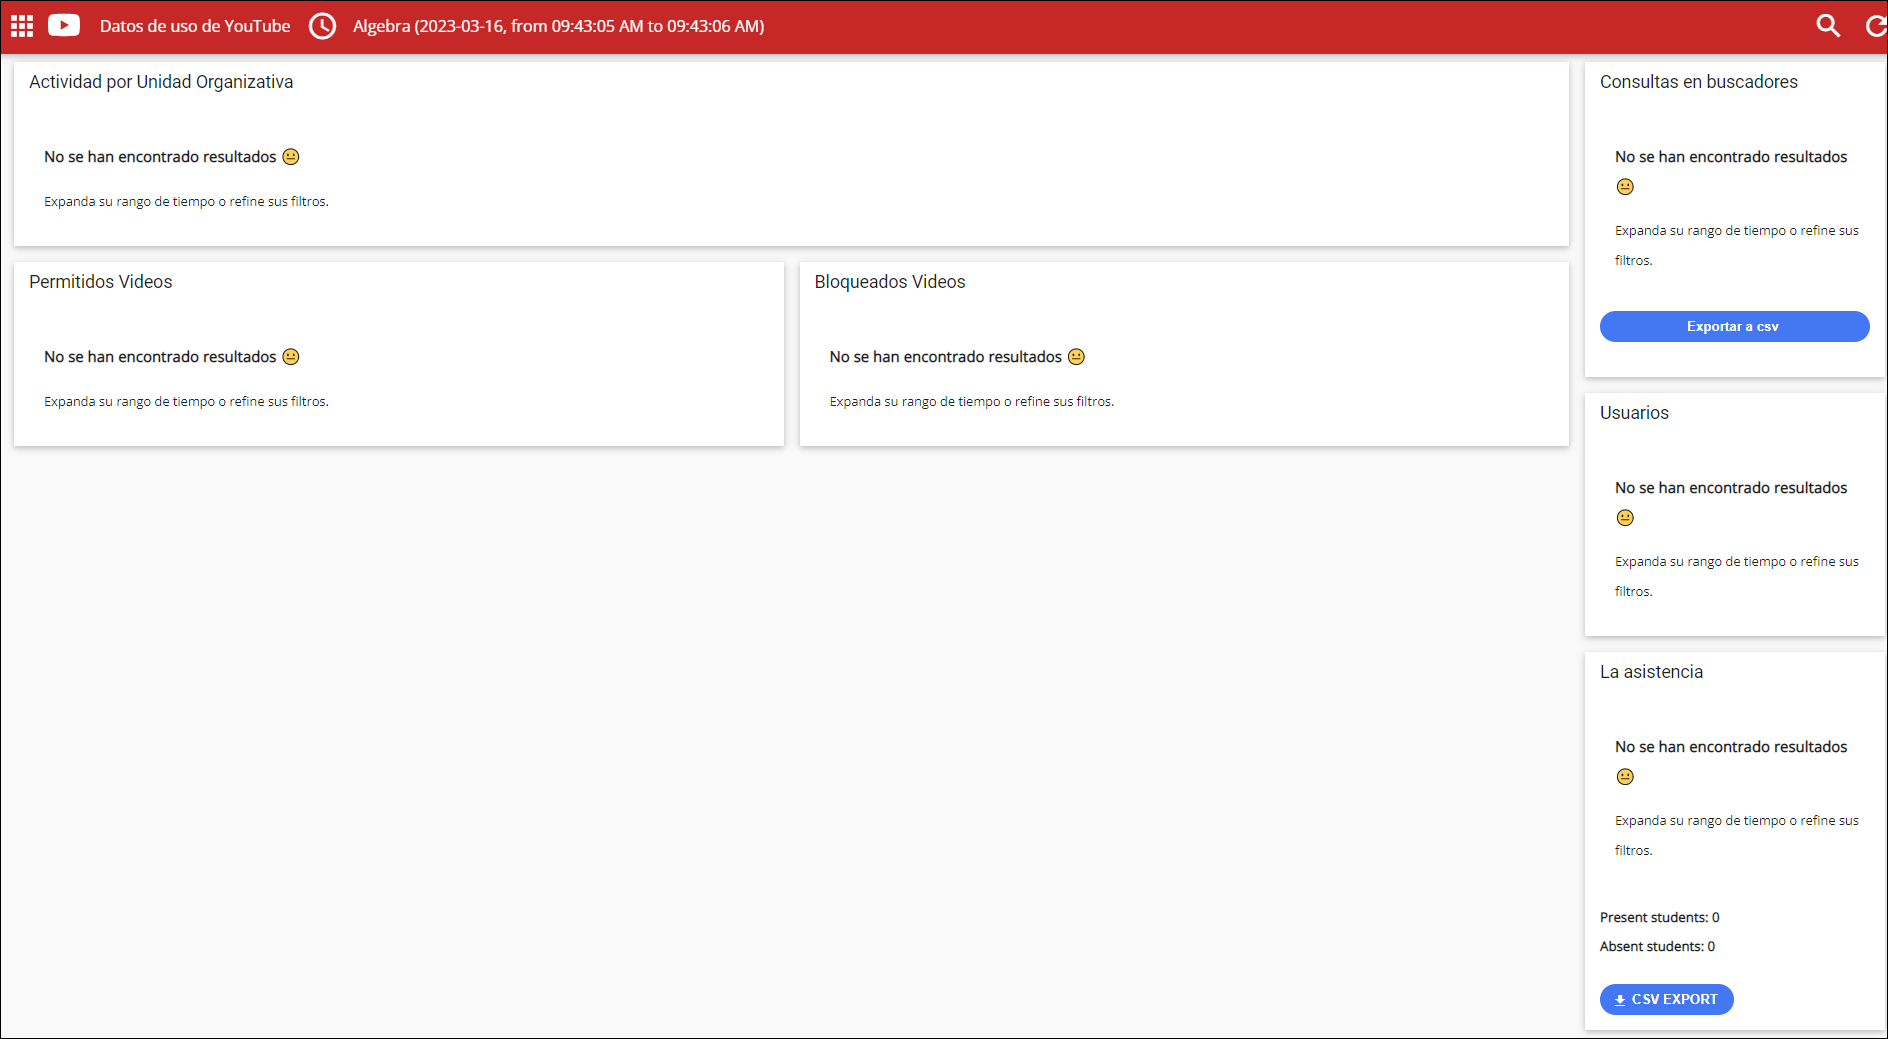Select the Algebra time range text
1888x1039 pixels.
pos(558,26)
